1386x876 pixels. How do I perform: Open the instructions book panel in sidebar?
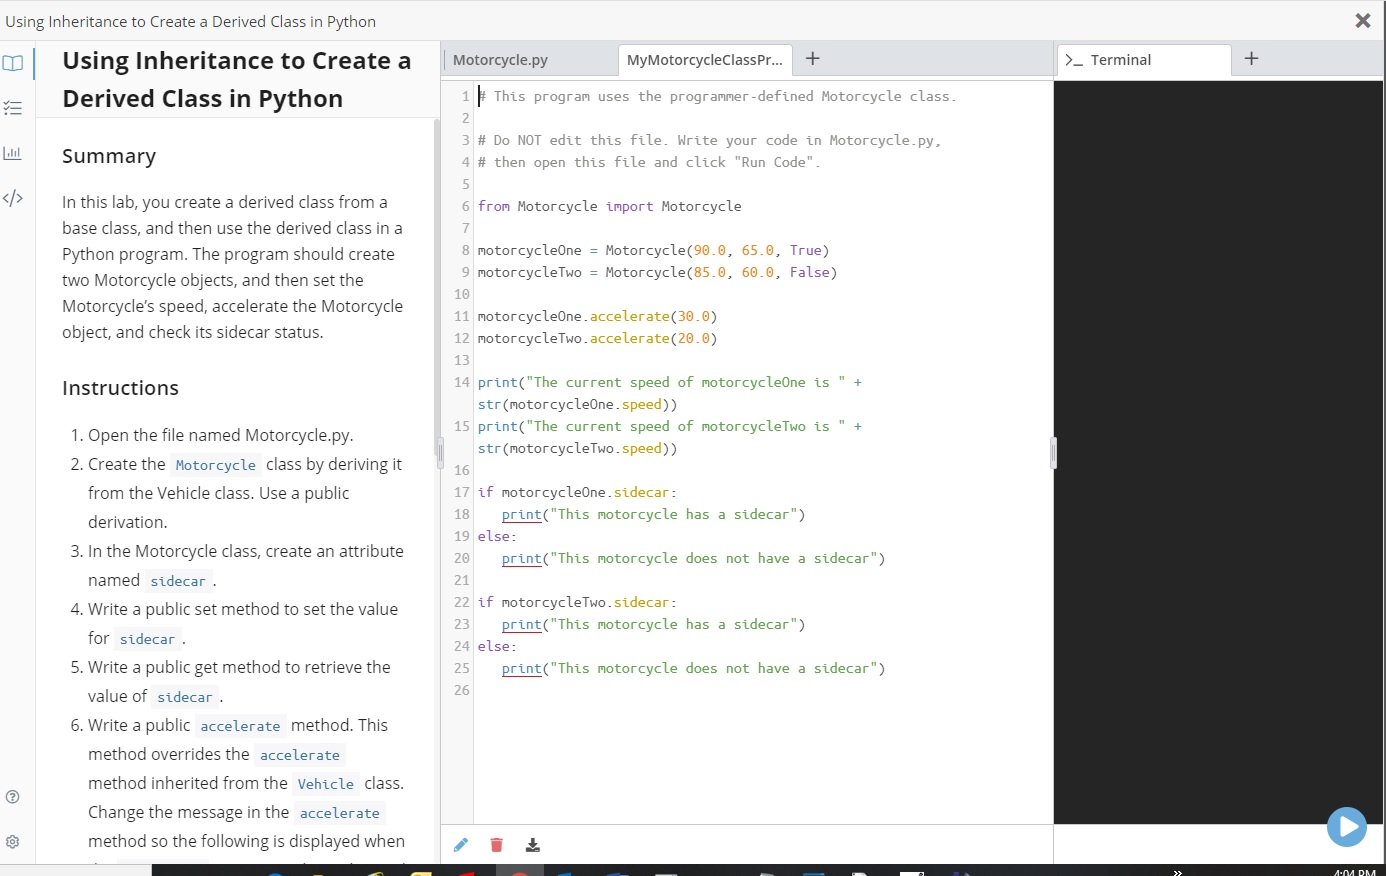pos(13,62)
